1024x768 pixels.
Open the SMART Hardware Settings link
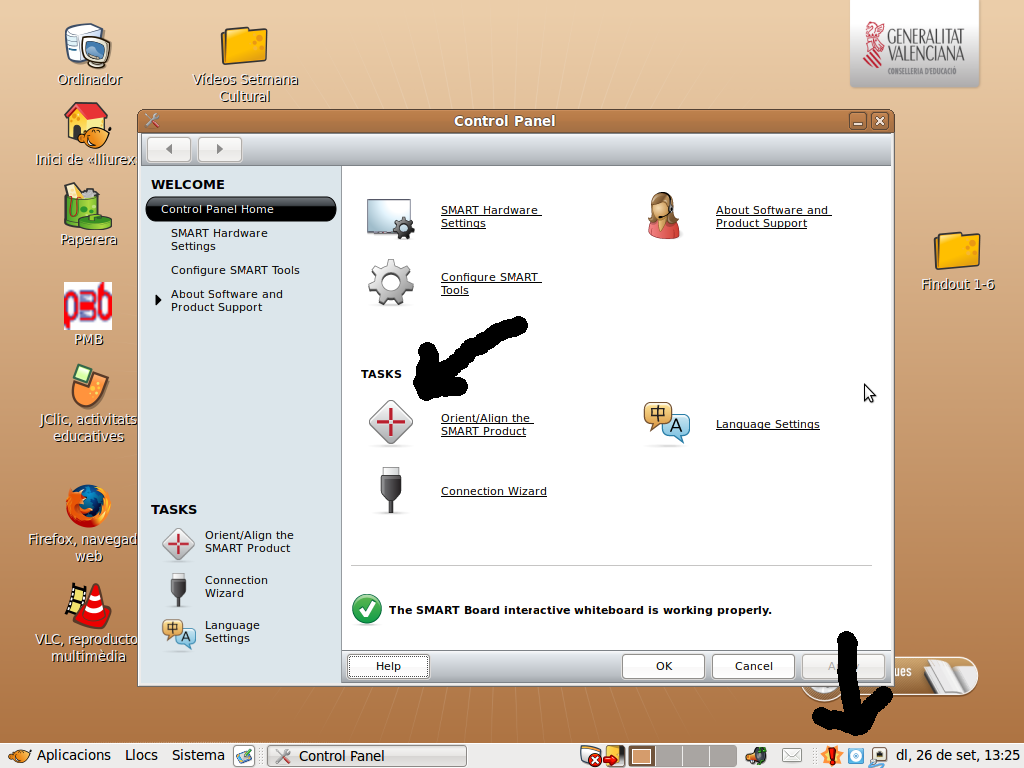click(x=490, y=217)
